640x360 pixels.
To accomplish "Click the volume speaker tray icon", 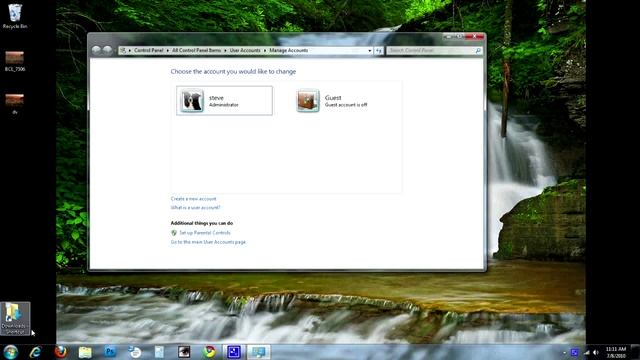I will [595, 352].
